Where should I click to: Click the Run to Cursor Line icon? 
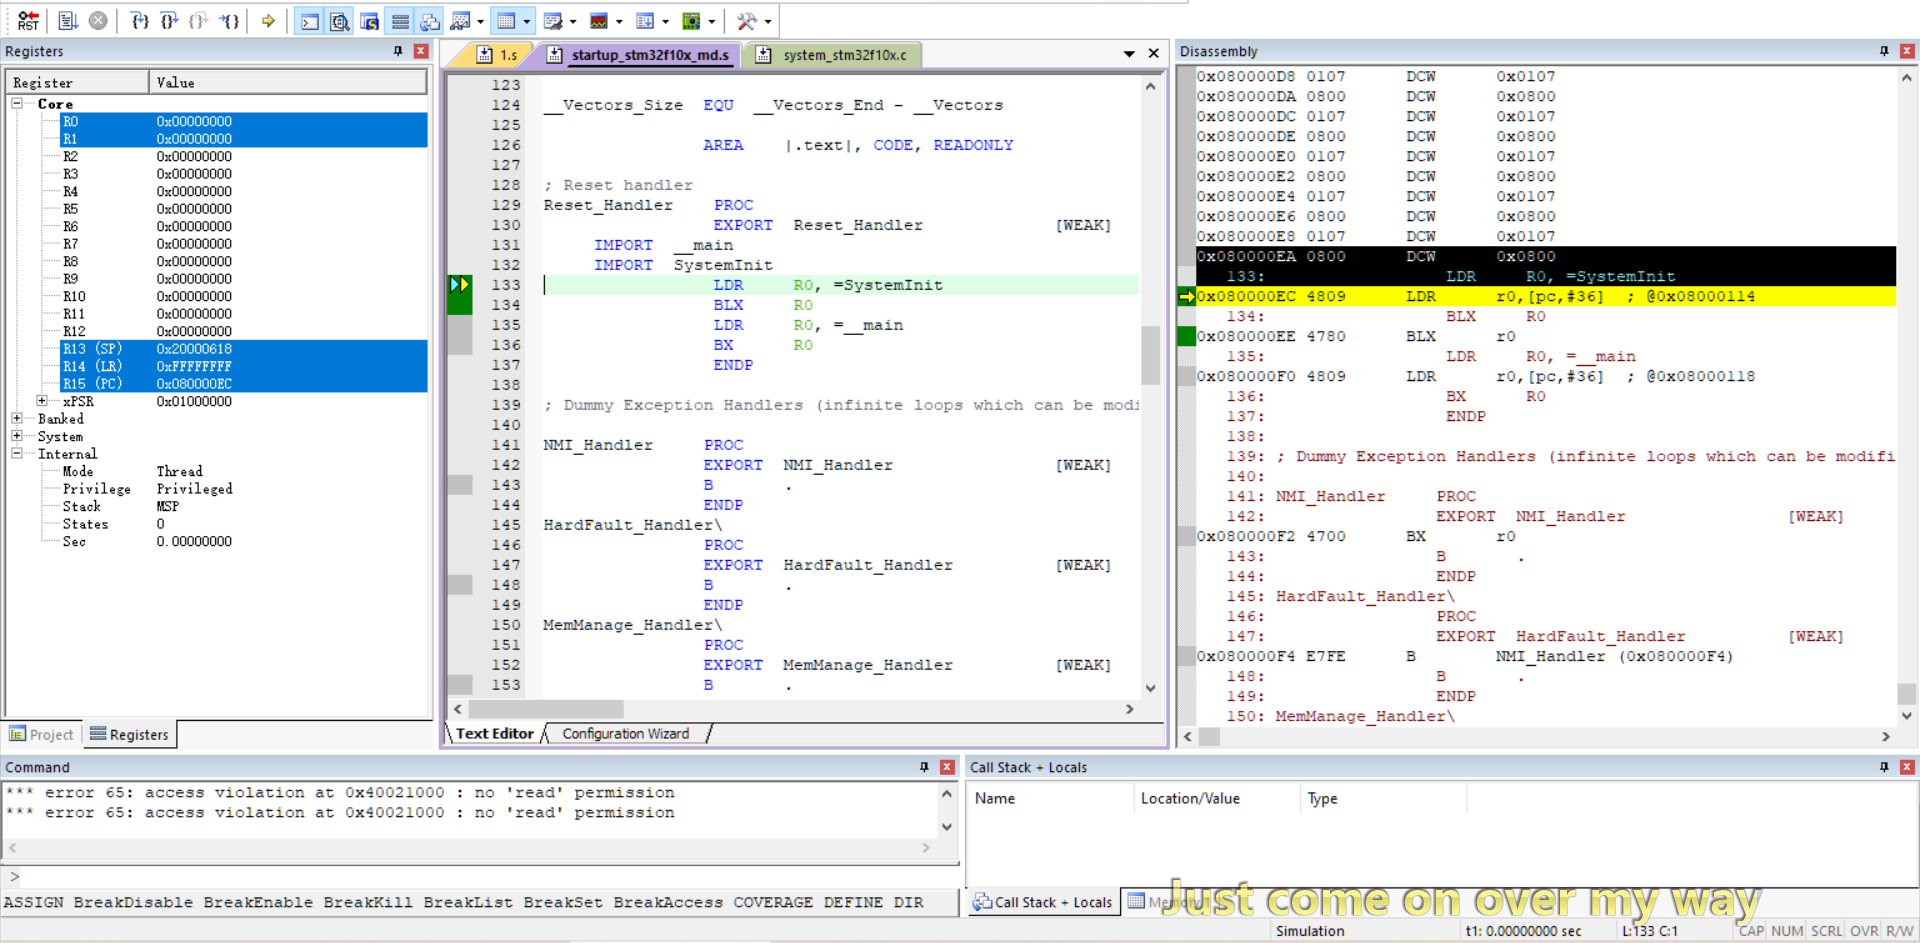tap(230, 20)
